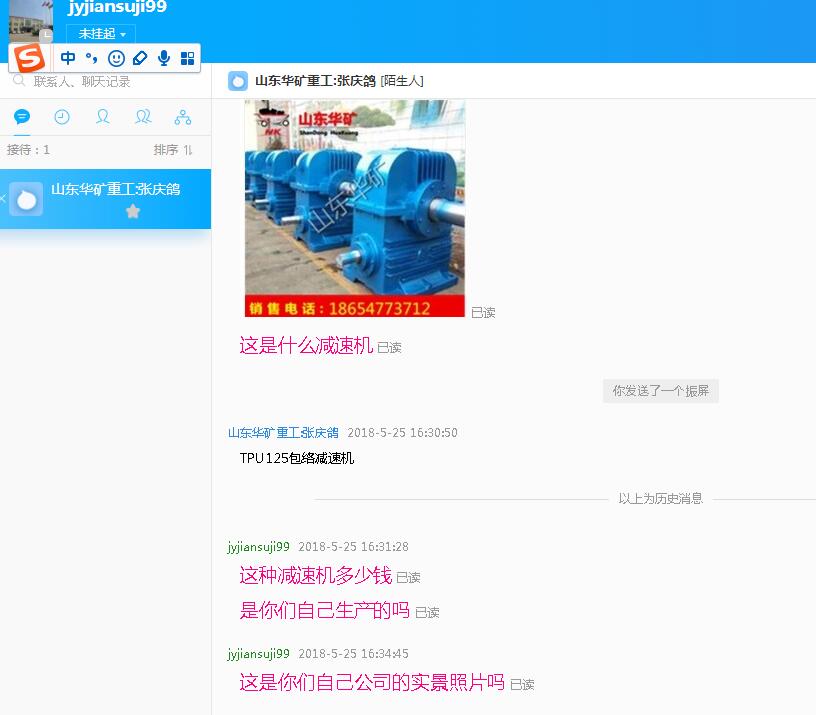The image size is (816, 715).
Task: Open the organization structure icon
Action: click(x=183, y=116)
